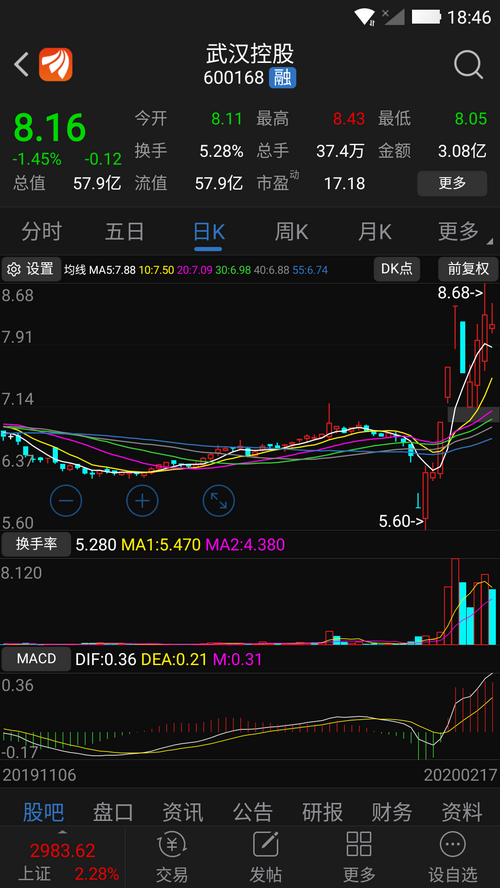Open the 盘口 order book tab
Image resolution: width=500 pixels, height=888 pixels.
(113, 812)
